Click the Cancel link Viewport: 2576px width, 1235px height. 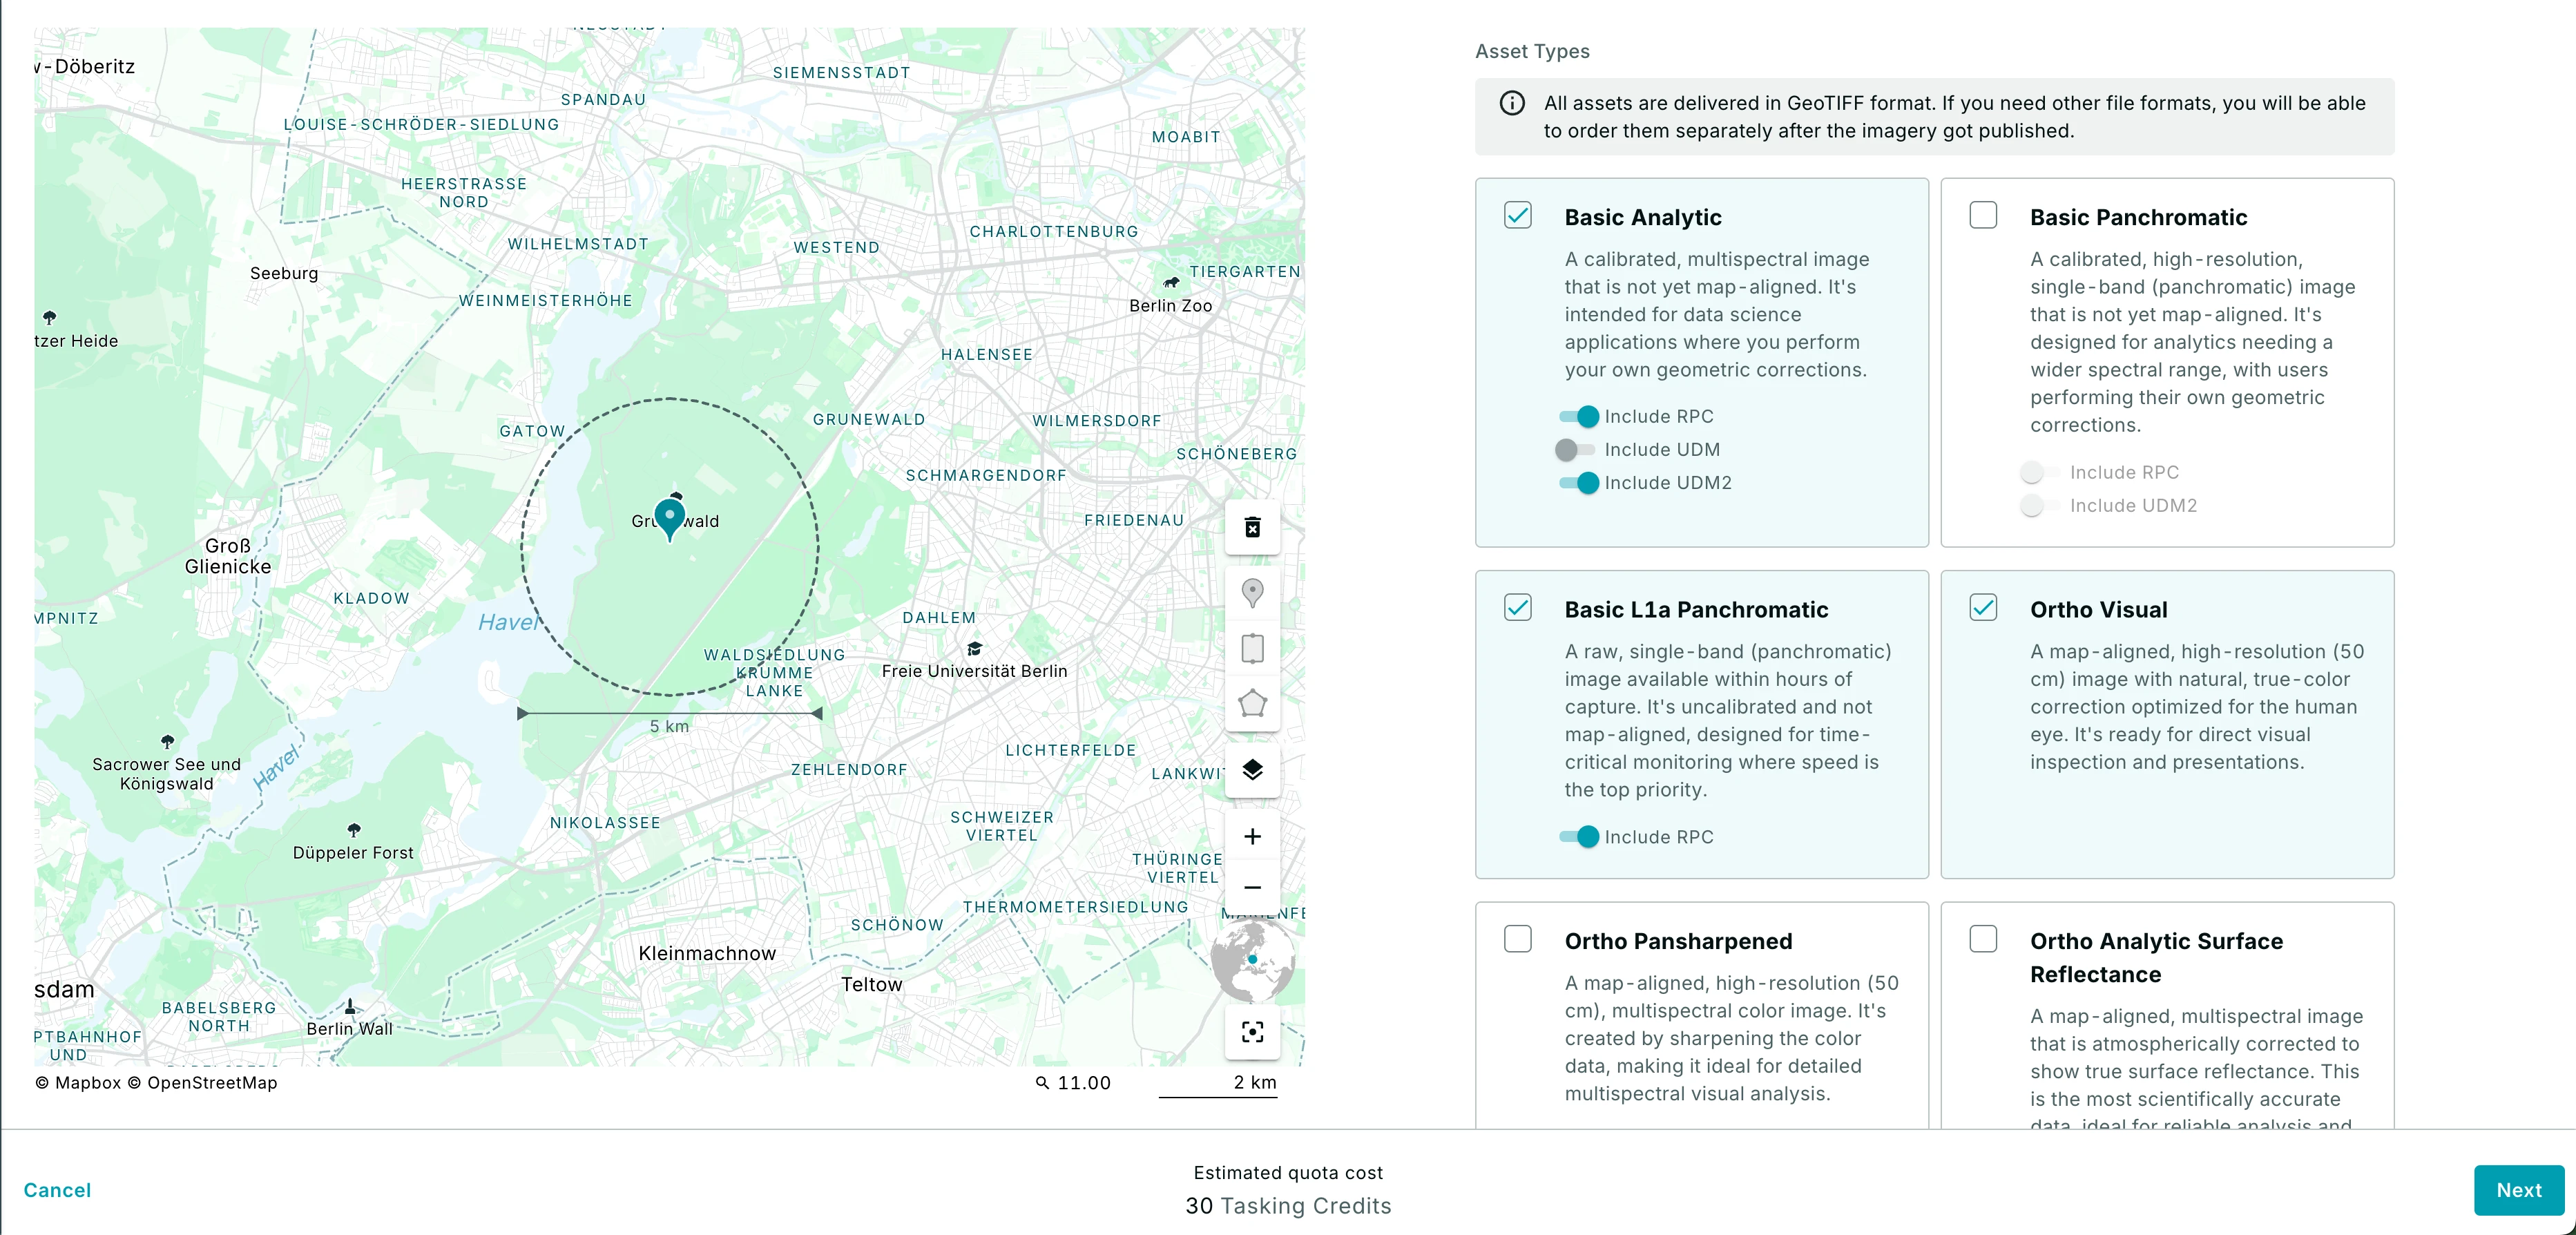click(x=57, y=1190)
